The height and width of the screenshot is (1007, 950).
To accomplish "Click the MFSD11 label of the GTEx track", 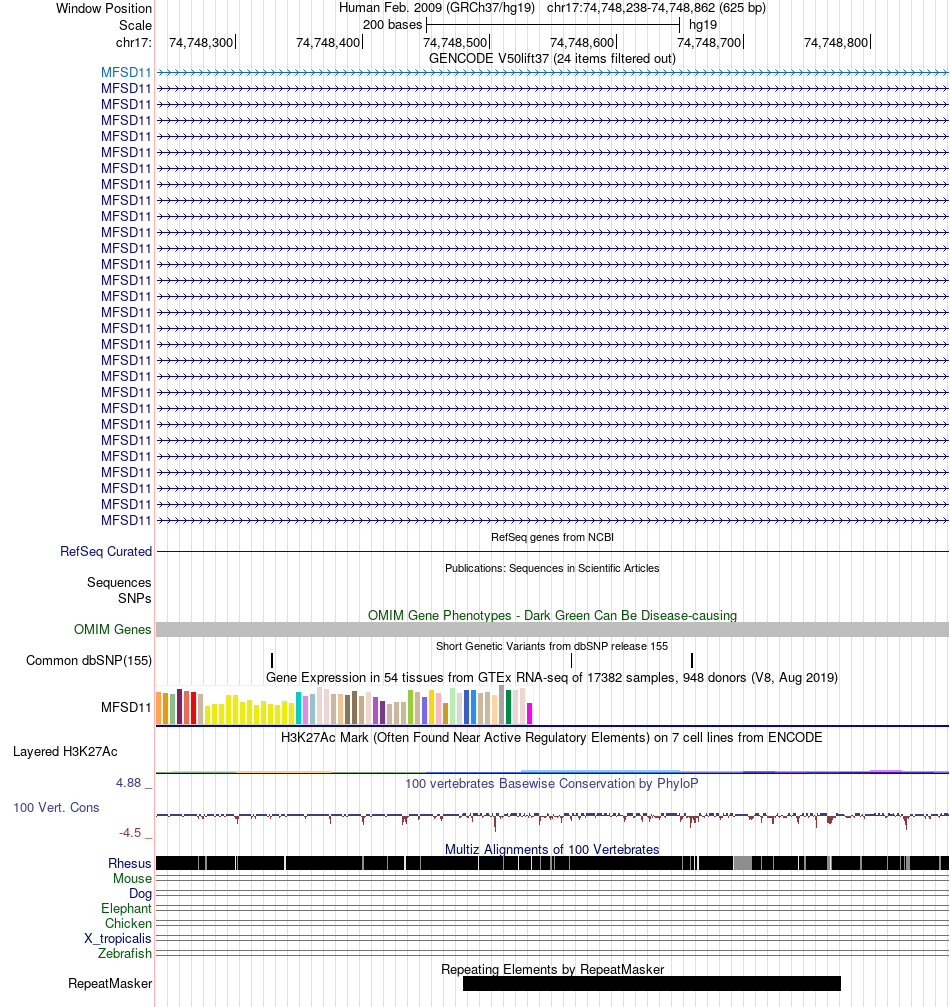I will click(x=126, y=708).
